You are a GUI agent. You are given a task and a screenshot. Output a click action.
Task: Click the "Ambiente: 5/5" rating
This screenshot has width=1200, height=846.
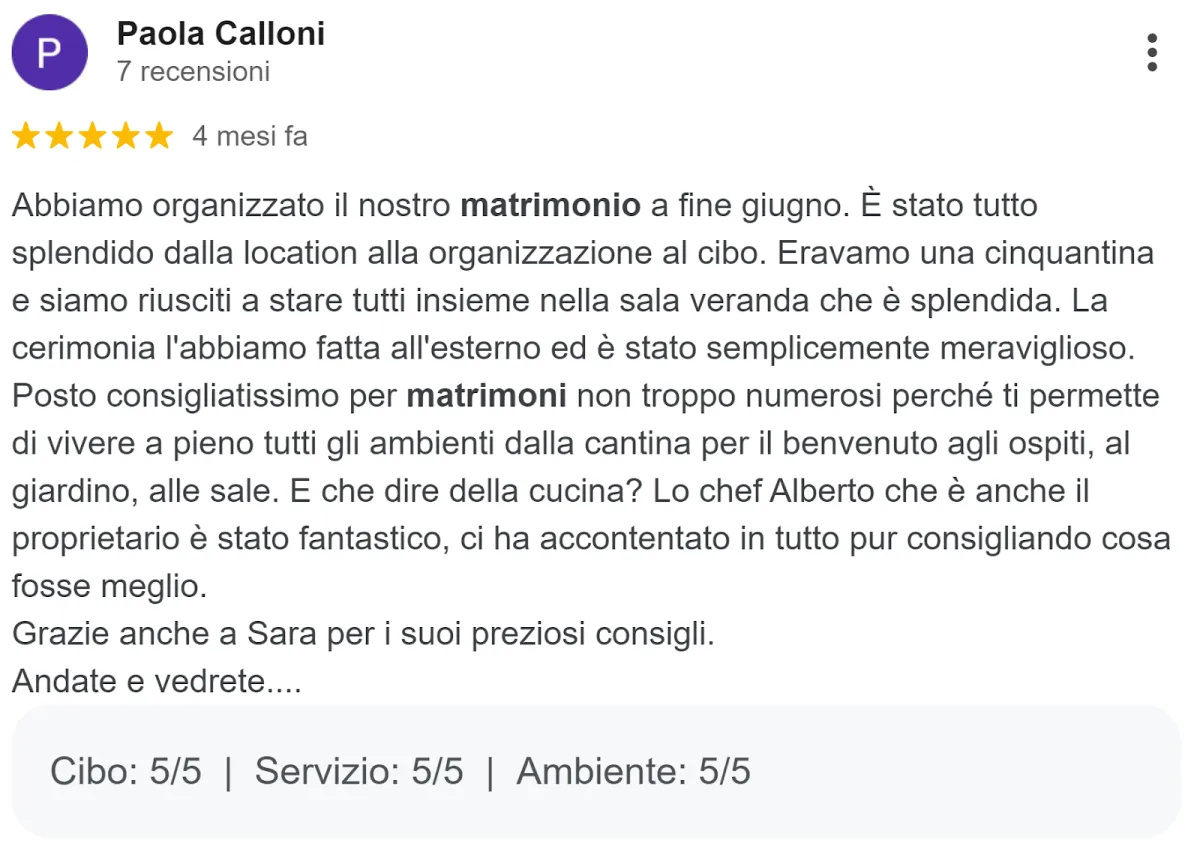pos(633,772)
